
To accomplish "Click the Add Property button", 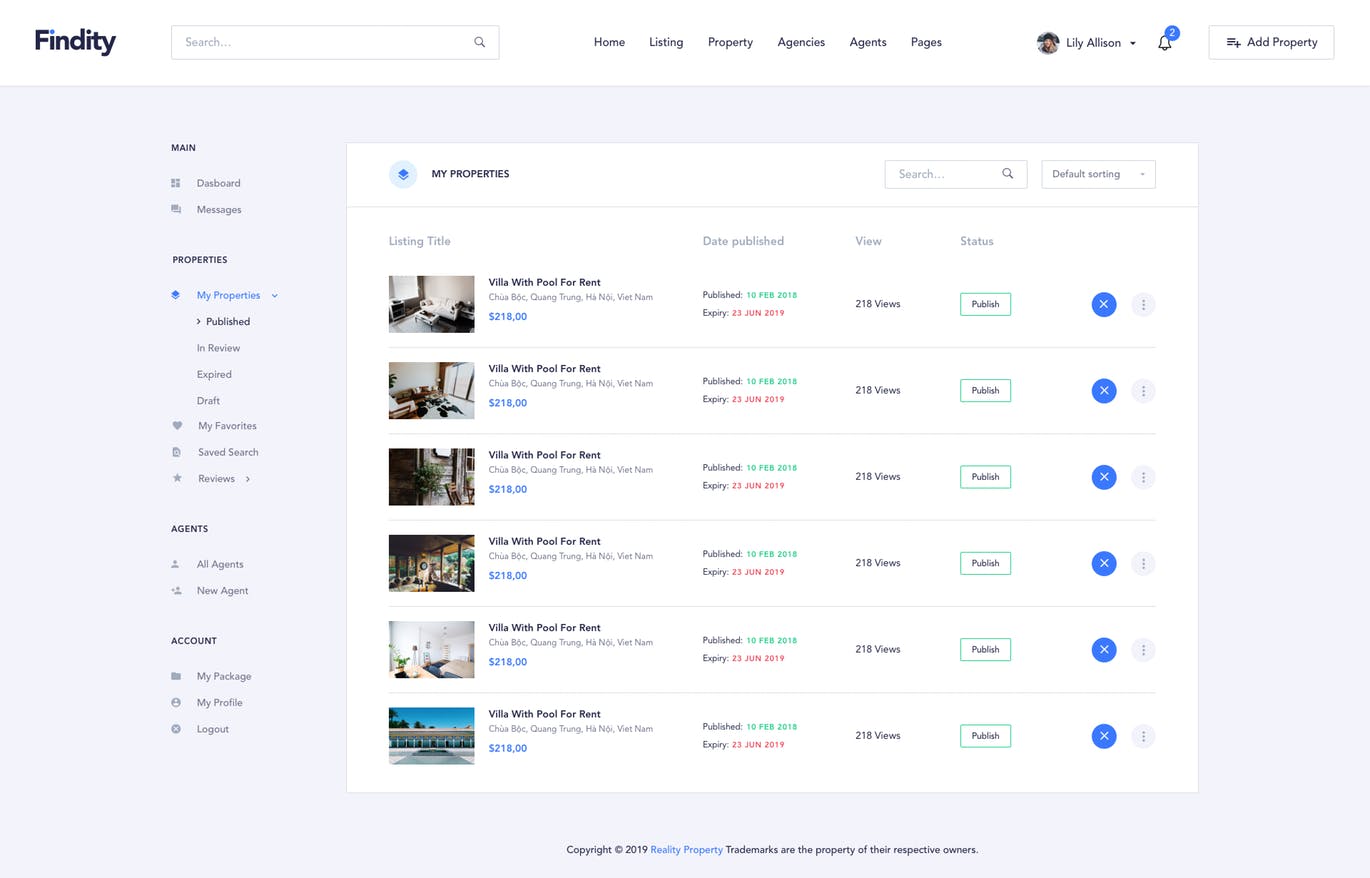I will (1270, 42).
